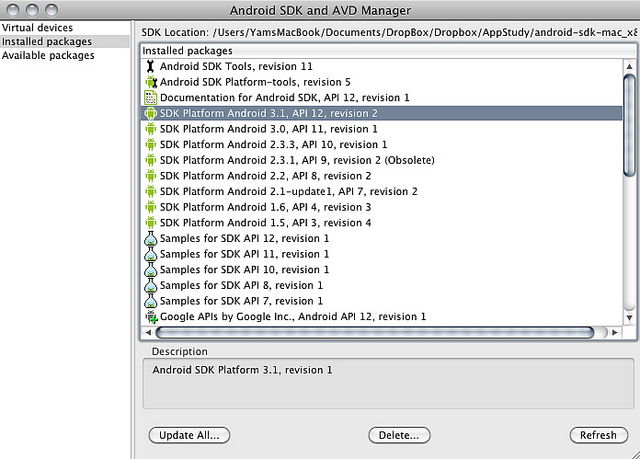640x459 pixels.
Task: Click the window resize grip corner
Action: [635, 454]
